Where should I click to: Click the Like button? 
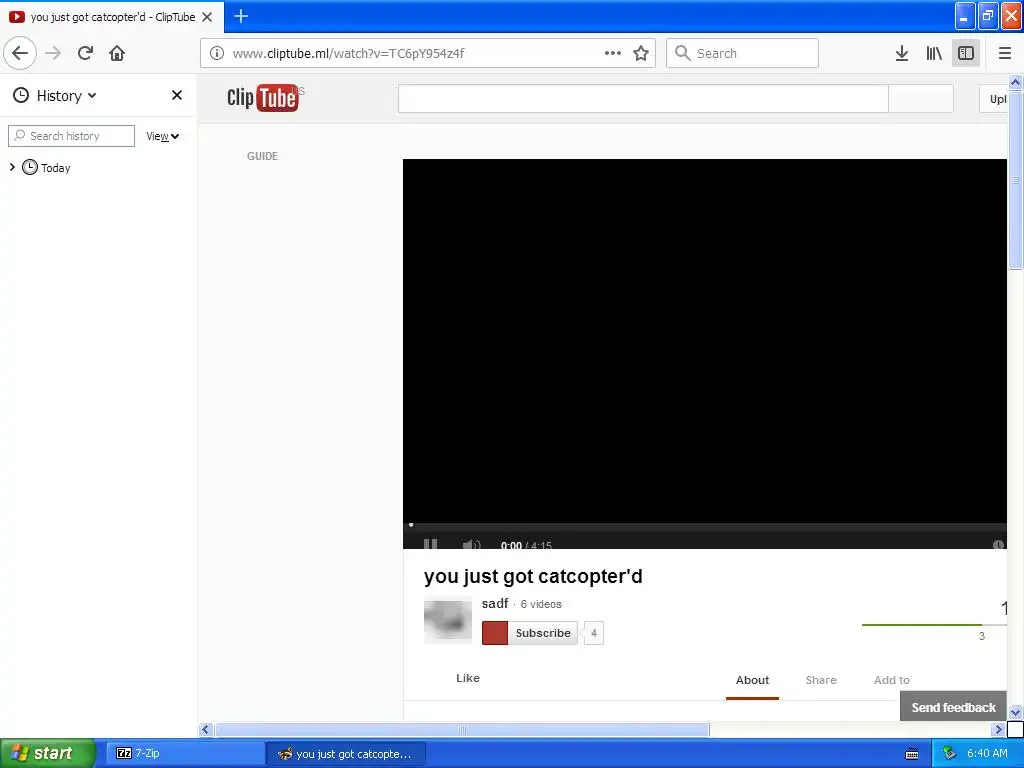[468, 678]
